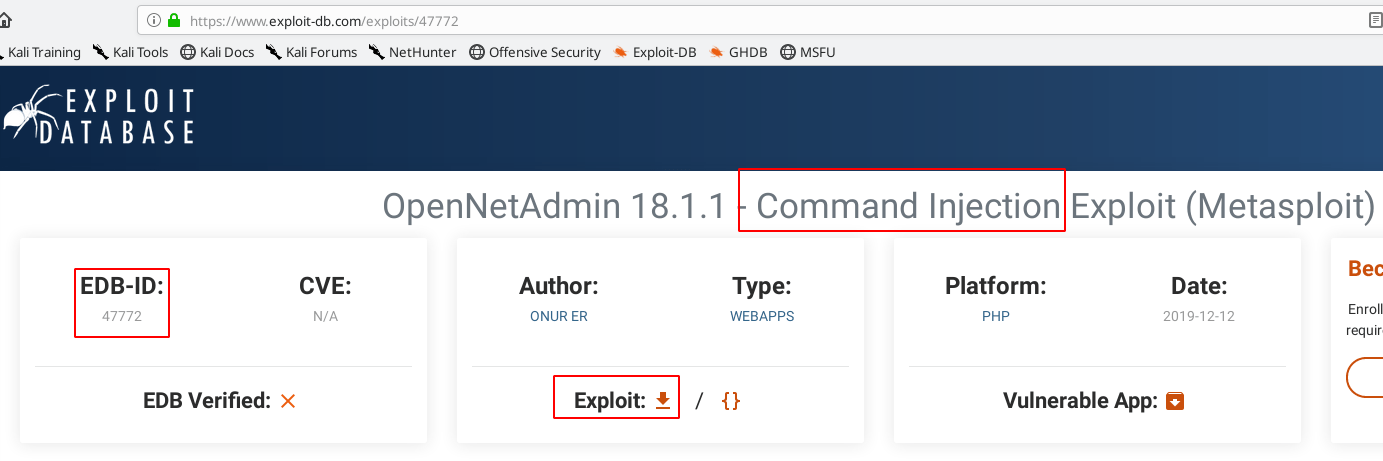Click the date 2019-12-12
This screenshot has width=1383, height=461.
[x=1199, y=316]
